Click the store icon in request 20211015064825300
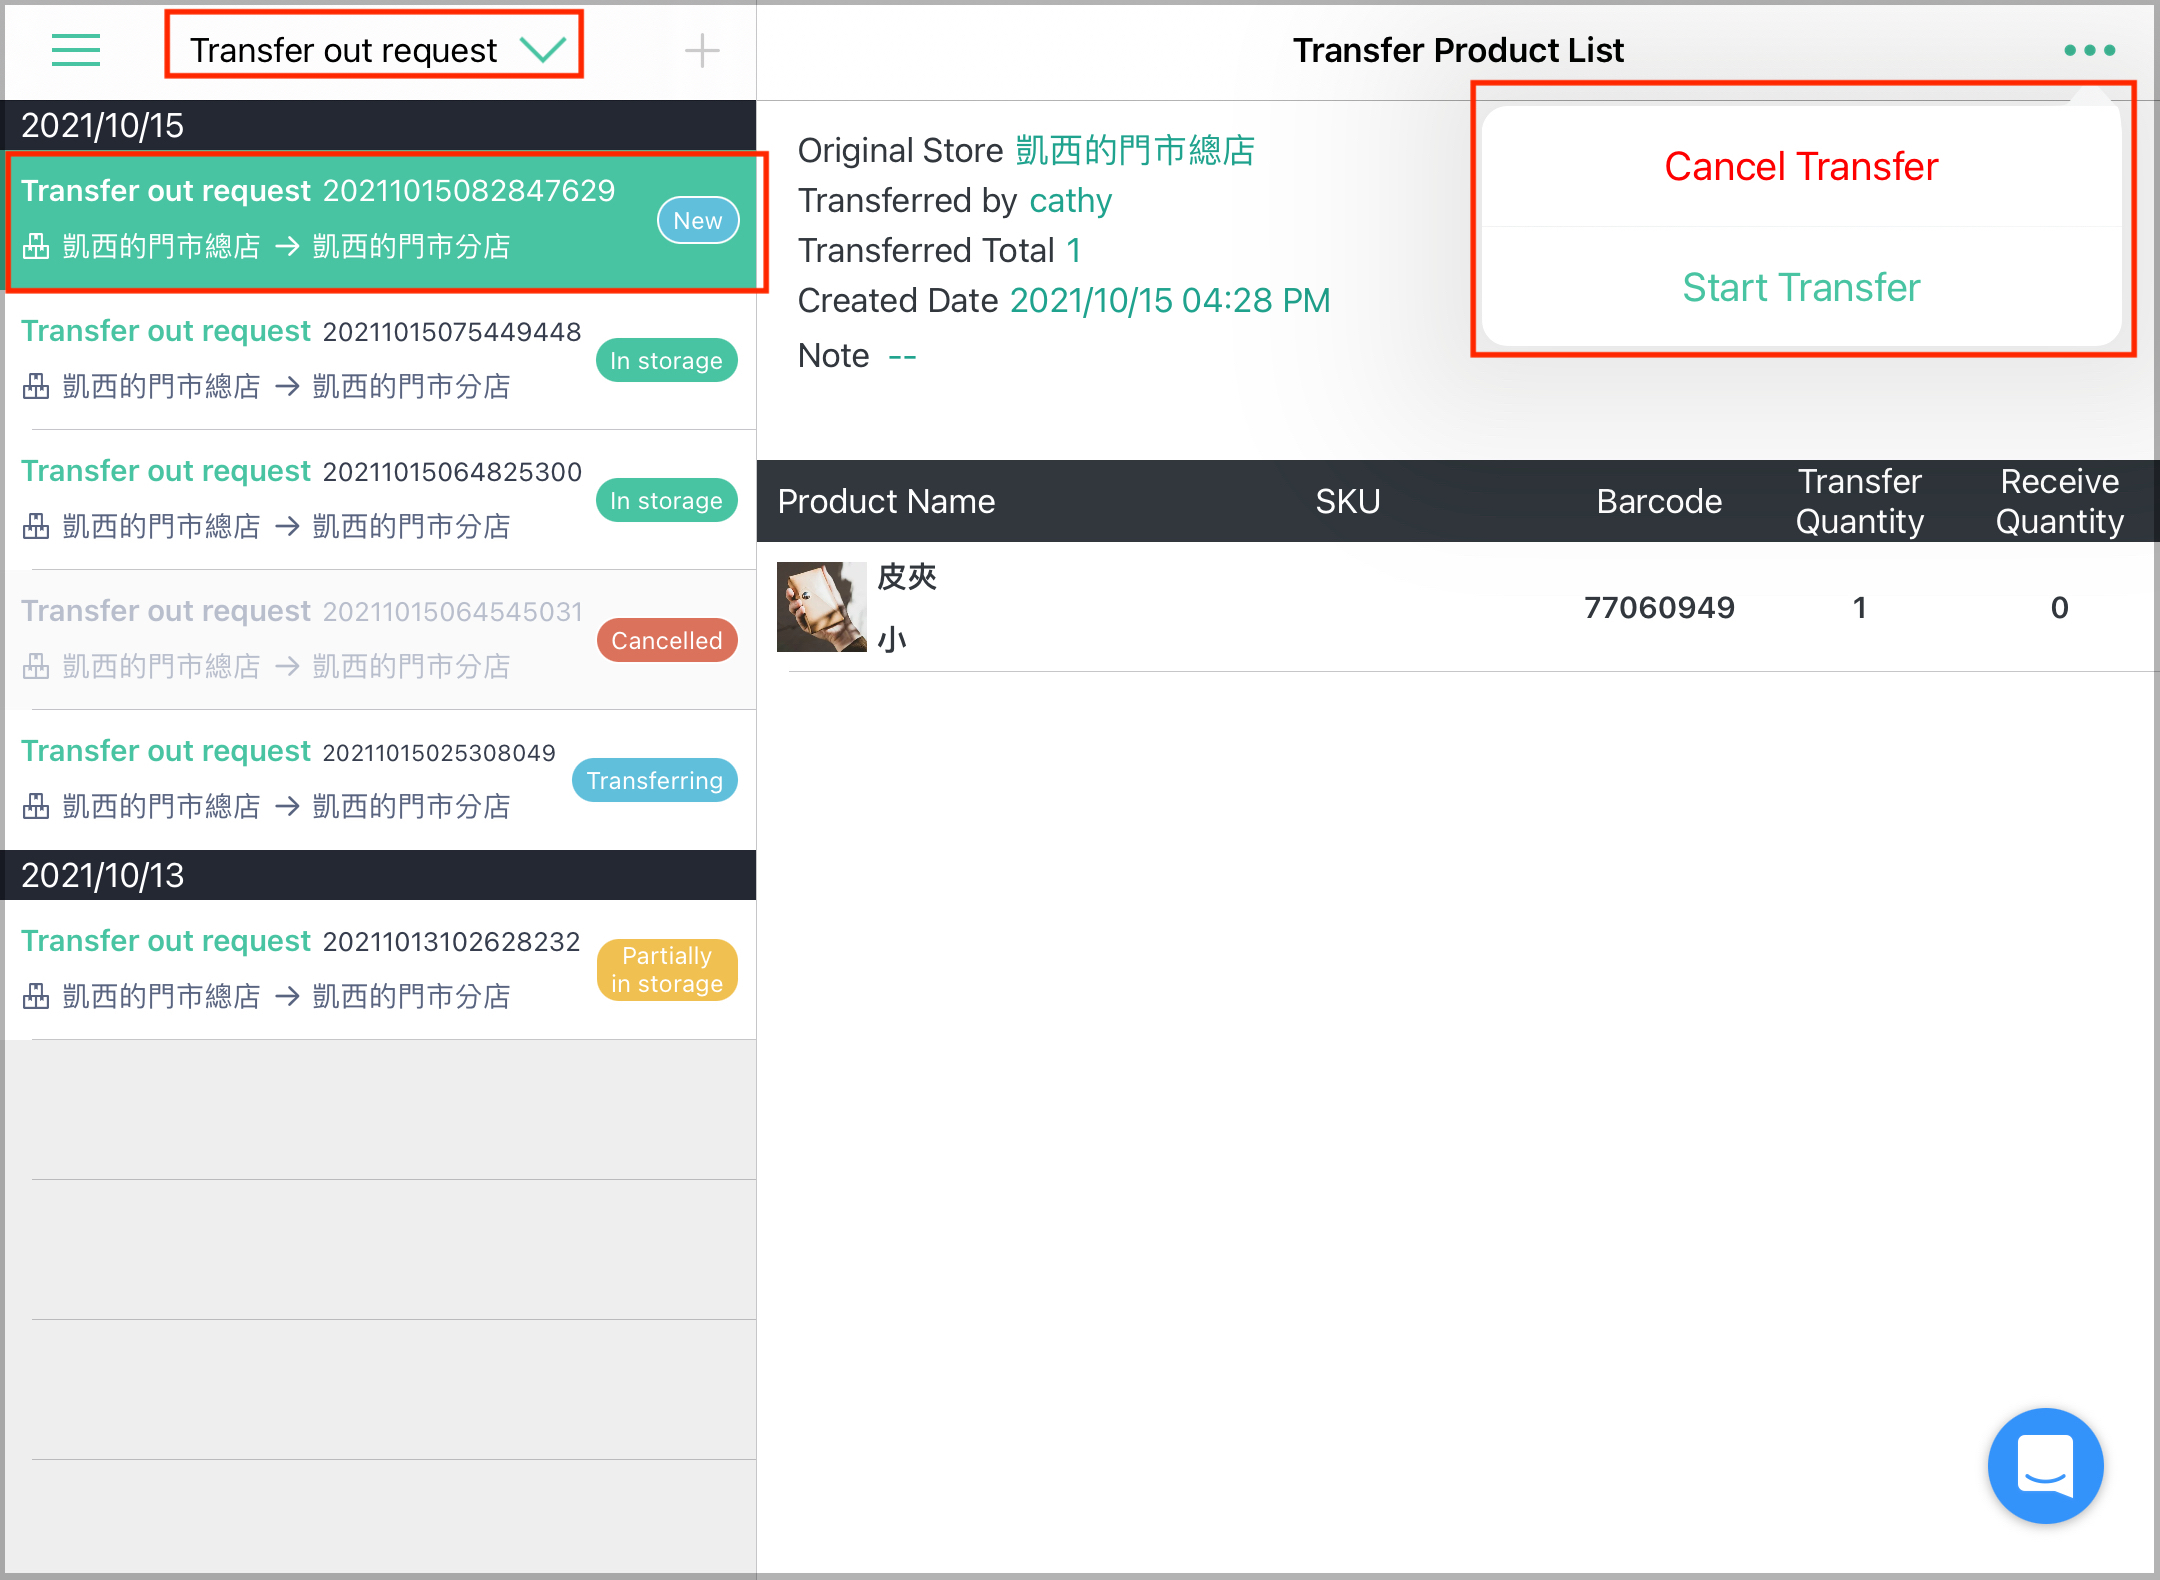The height and width of the screenshot is (1580, 2160). tap(36, 526)
